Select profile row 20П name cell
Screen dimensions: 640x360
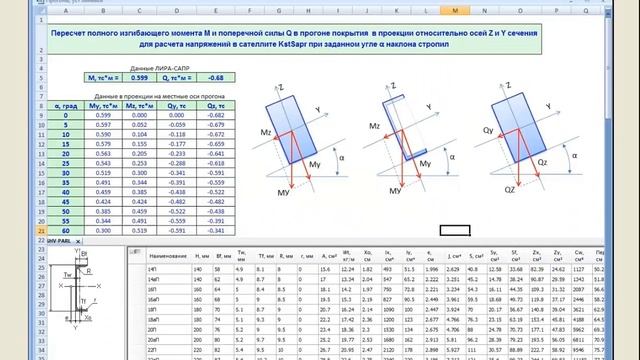pyautogui.click(x=168, y=330)
